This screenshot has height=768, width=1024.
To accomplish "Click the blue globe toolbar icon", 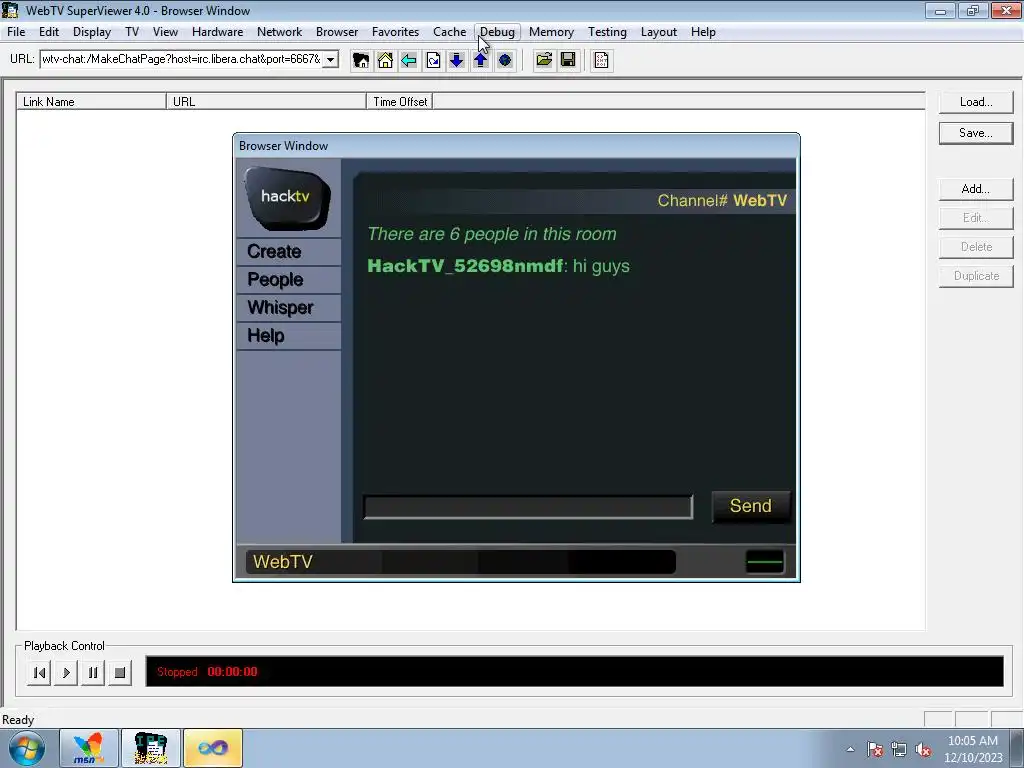I will tap(505, 60).
